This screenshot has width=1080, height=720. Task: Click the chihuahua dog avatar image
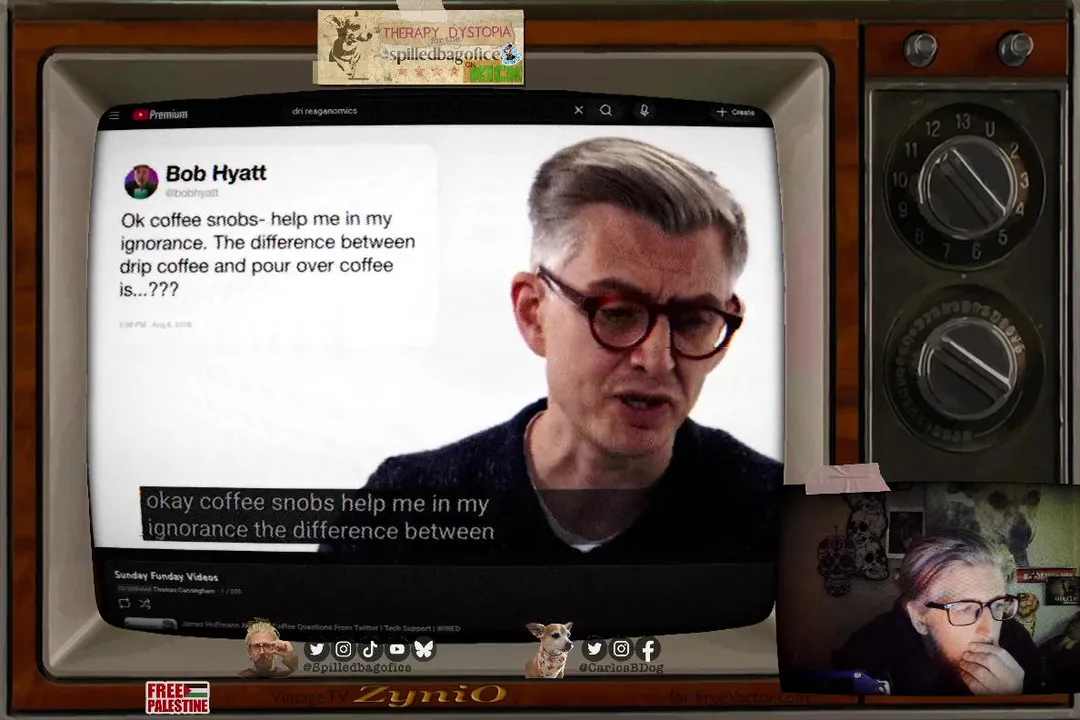tap(549, 649)
